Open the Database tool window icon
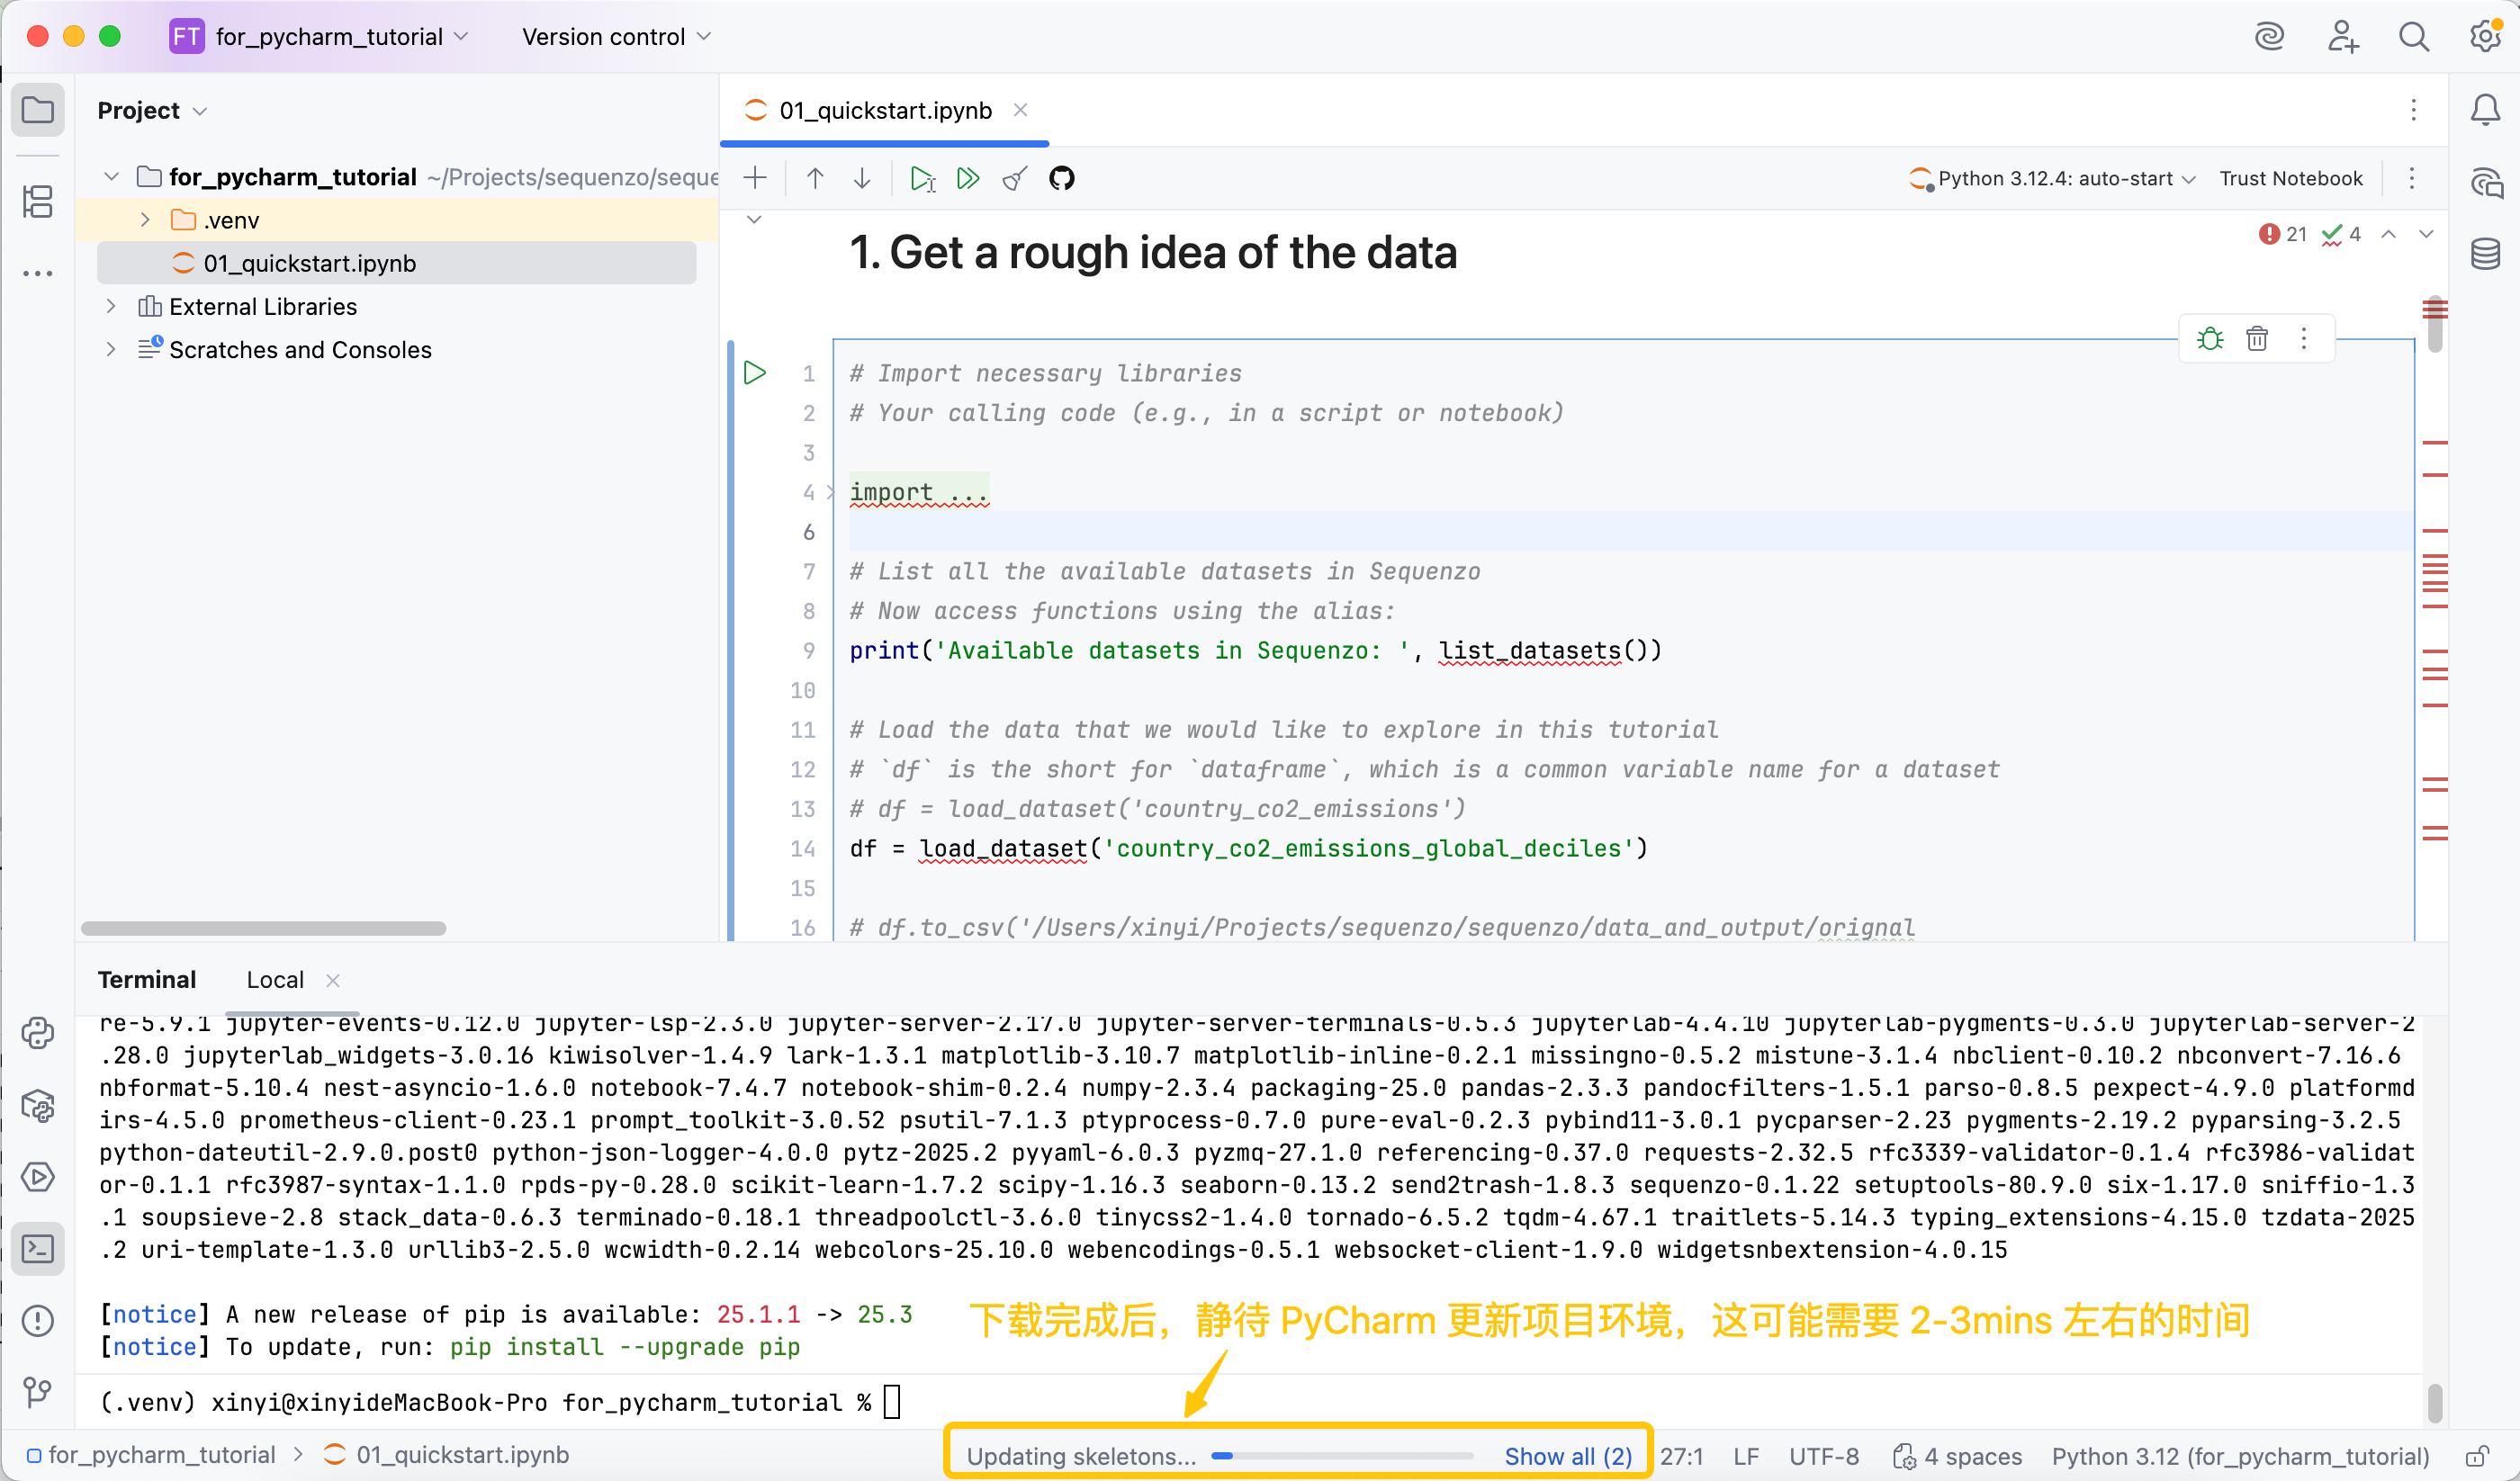The image size is (2520, 1481). pos(2485,254)
